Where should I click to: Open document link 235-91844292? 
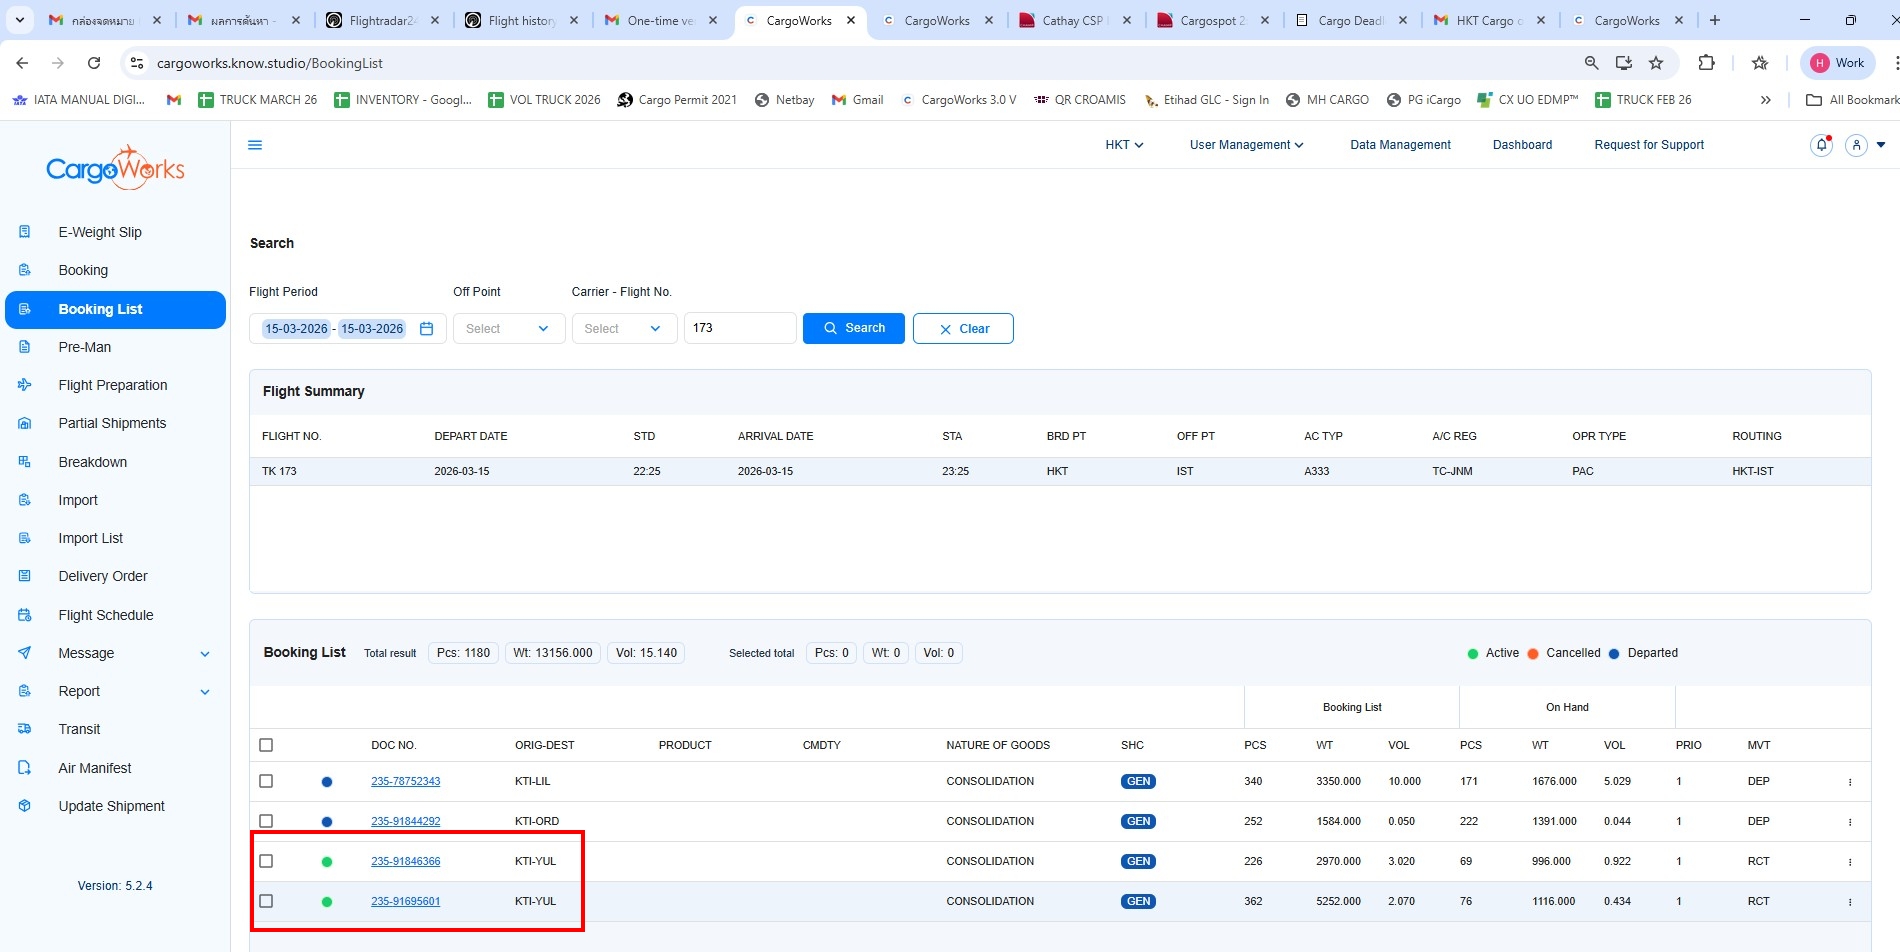click(405, 821)
